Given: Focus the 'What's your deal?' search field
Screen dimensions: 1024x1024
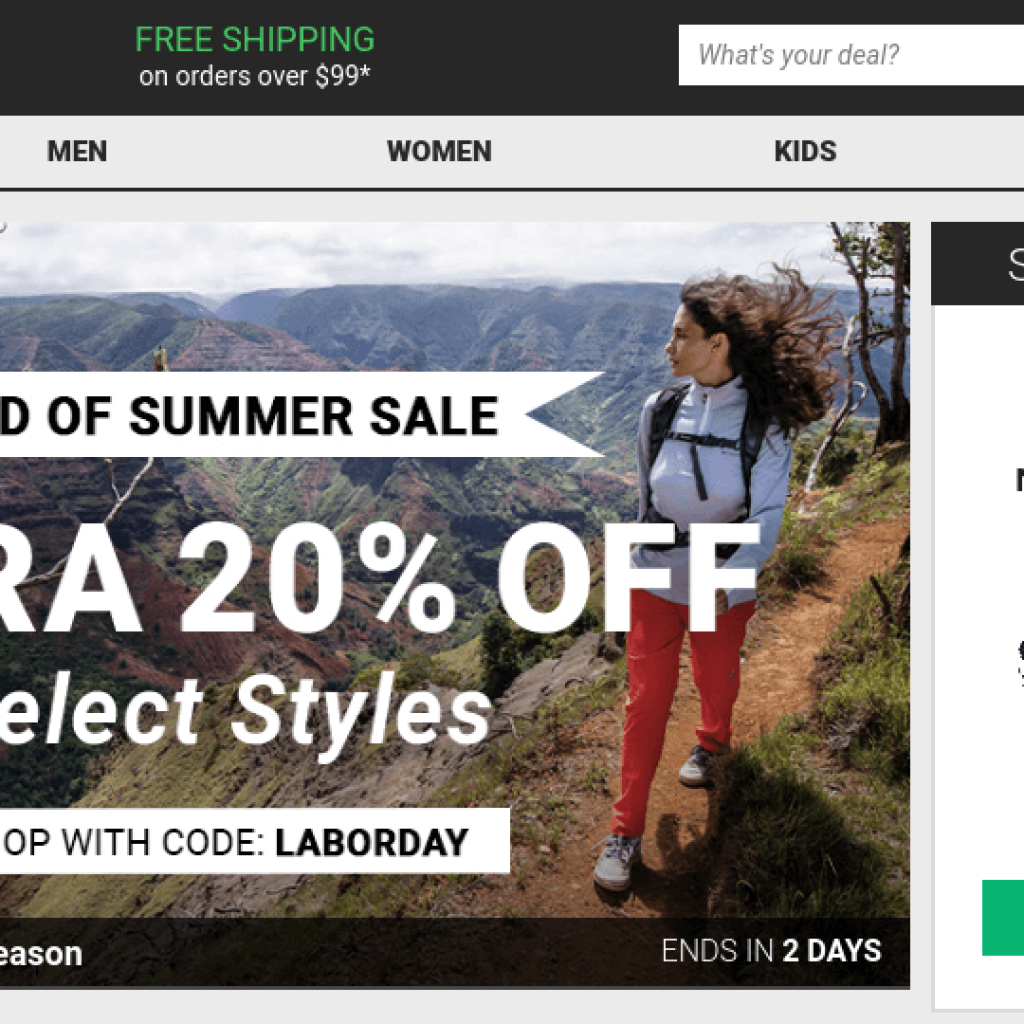Looking at the screenshot, I should pyautogui.click(x=851, y=55).
